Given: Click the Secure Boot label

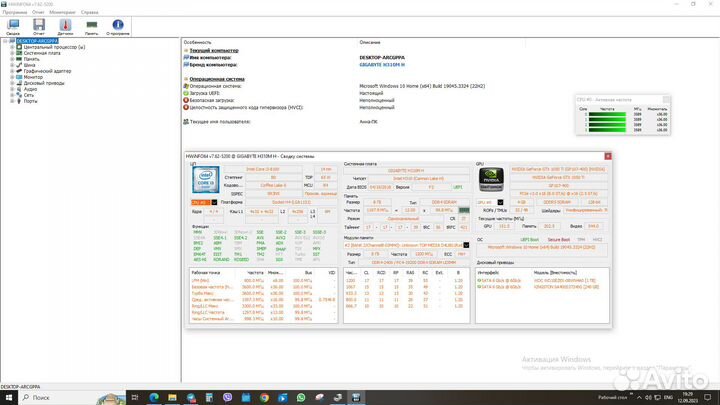Looking at the screenshot, I should click(x=558, y=240).
